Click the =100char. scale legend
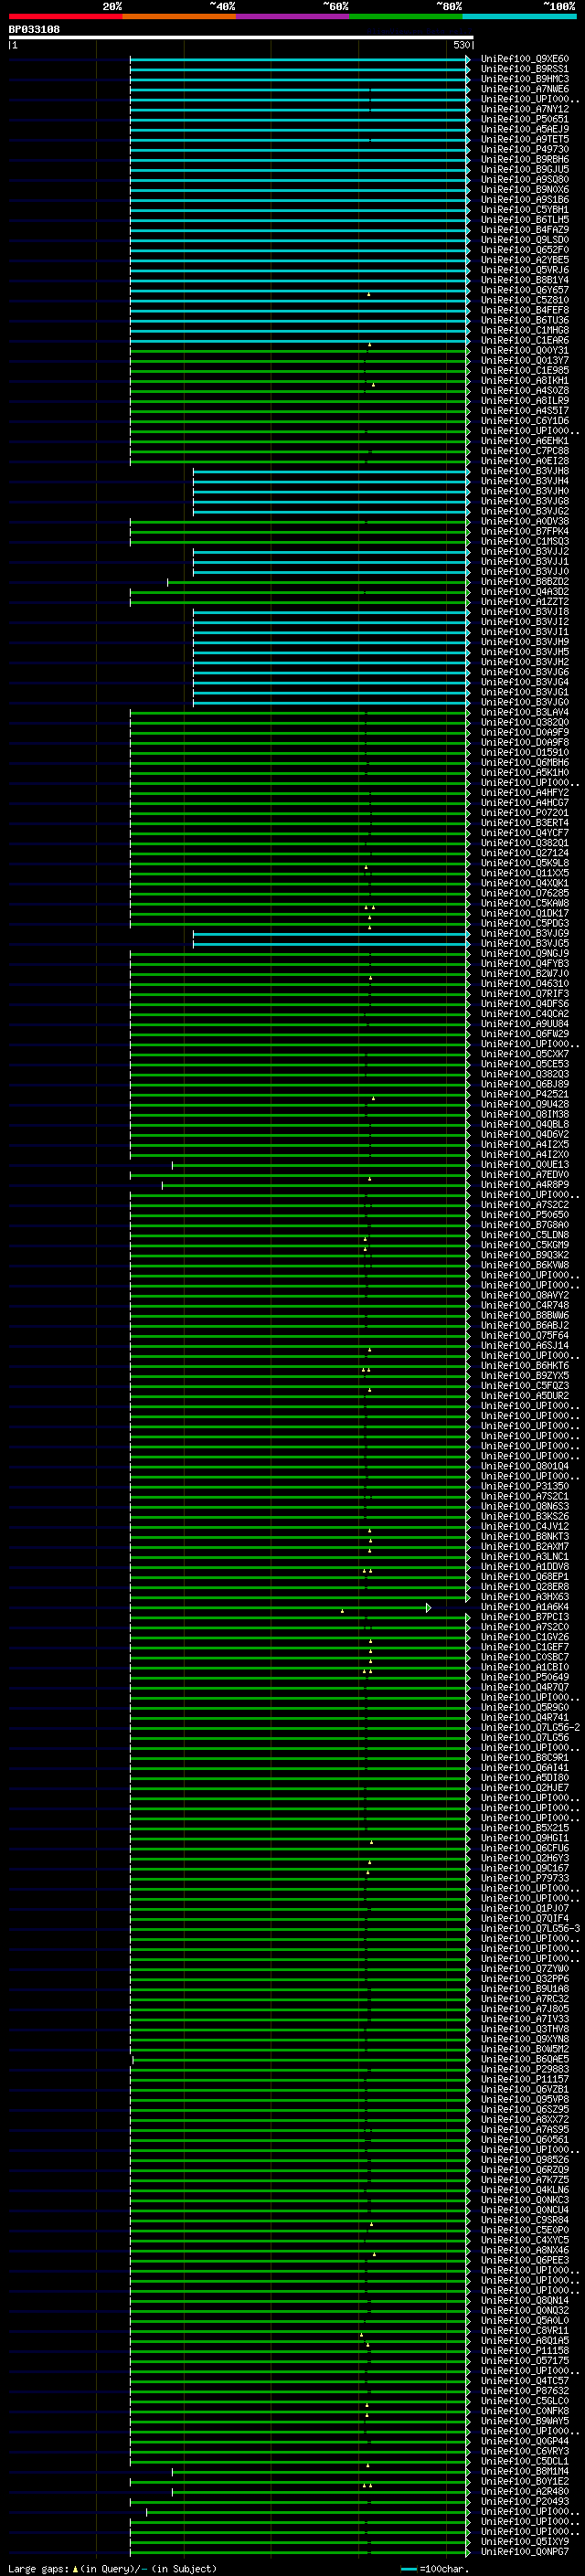585x2576 pixels. tap(435, 2568)
